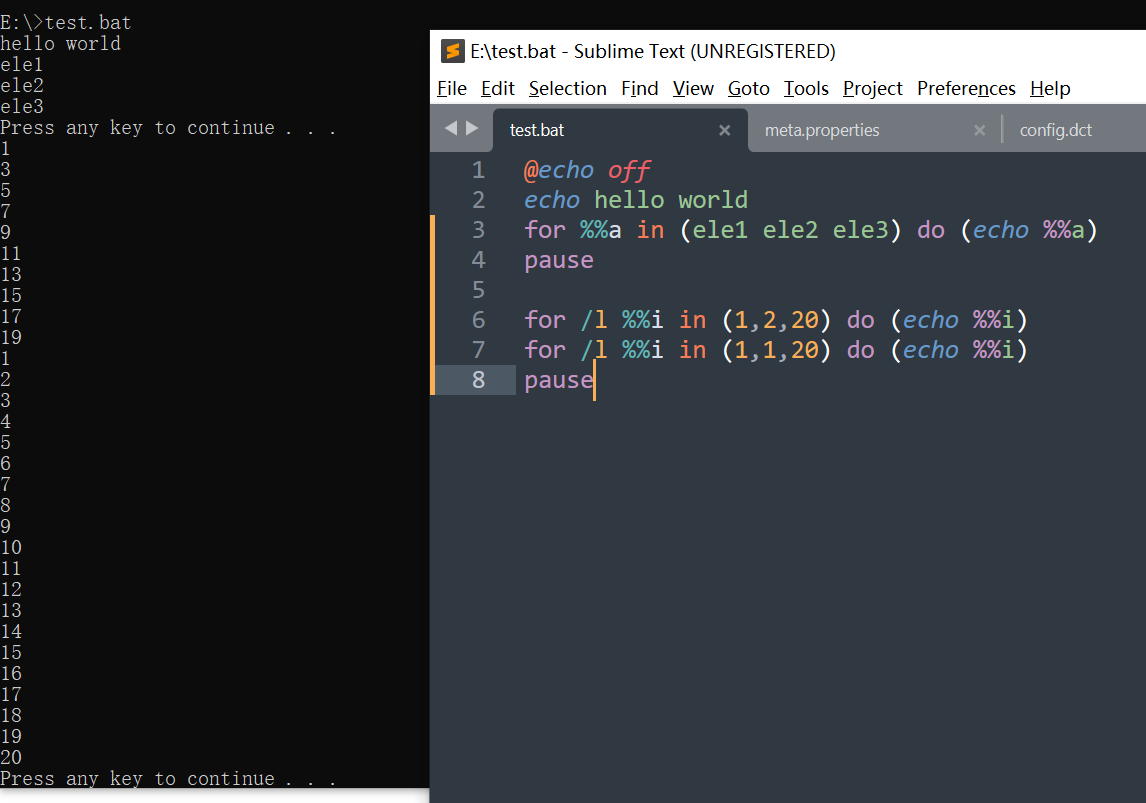
Task: Click '(1,2,20)' on line 6
Action: coord(776,320)
